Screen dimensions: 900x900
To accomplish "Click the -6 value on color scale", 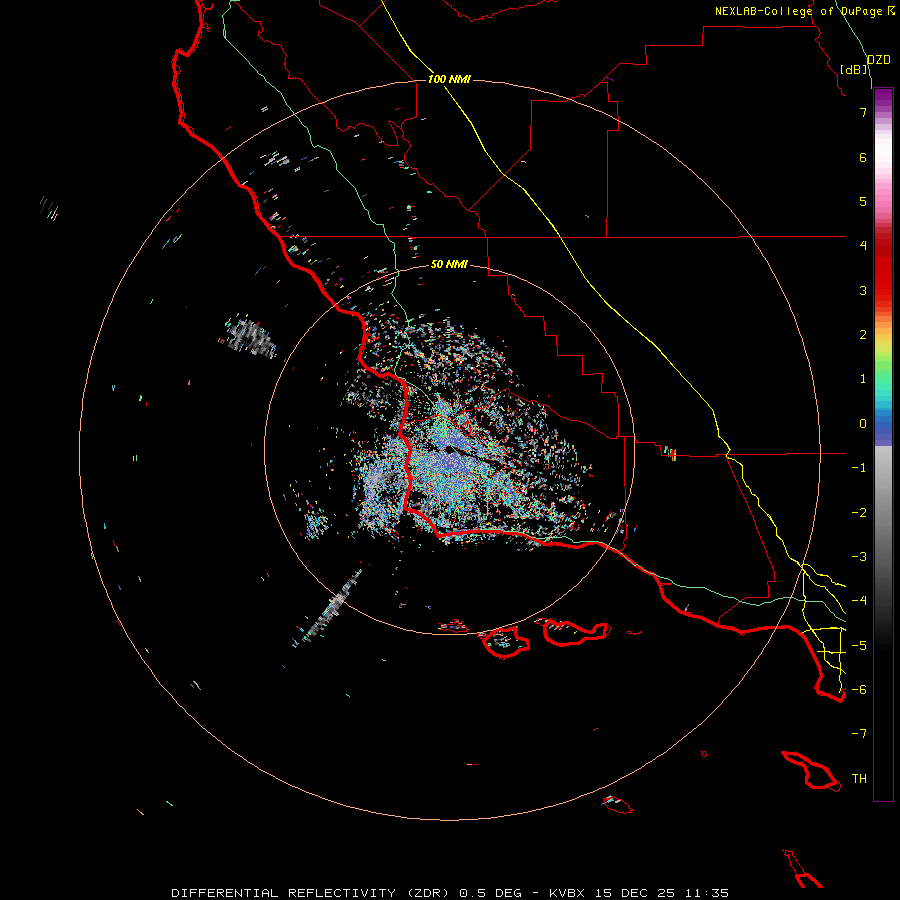I will pyautogui.click(x=859, y=690).
